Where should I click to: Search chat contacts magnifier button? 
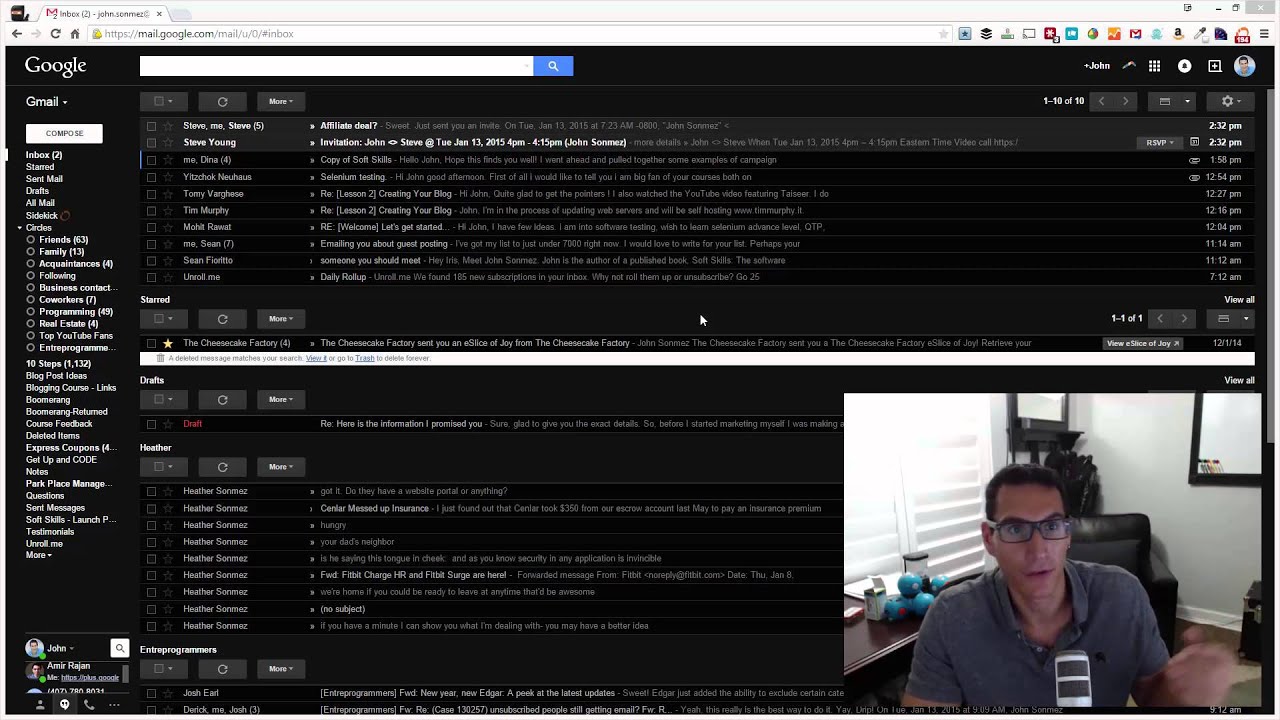(119, 648)
